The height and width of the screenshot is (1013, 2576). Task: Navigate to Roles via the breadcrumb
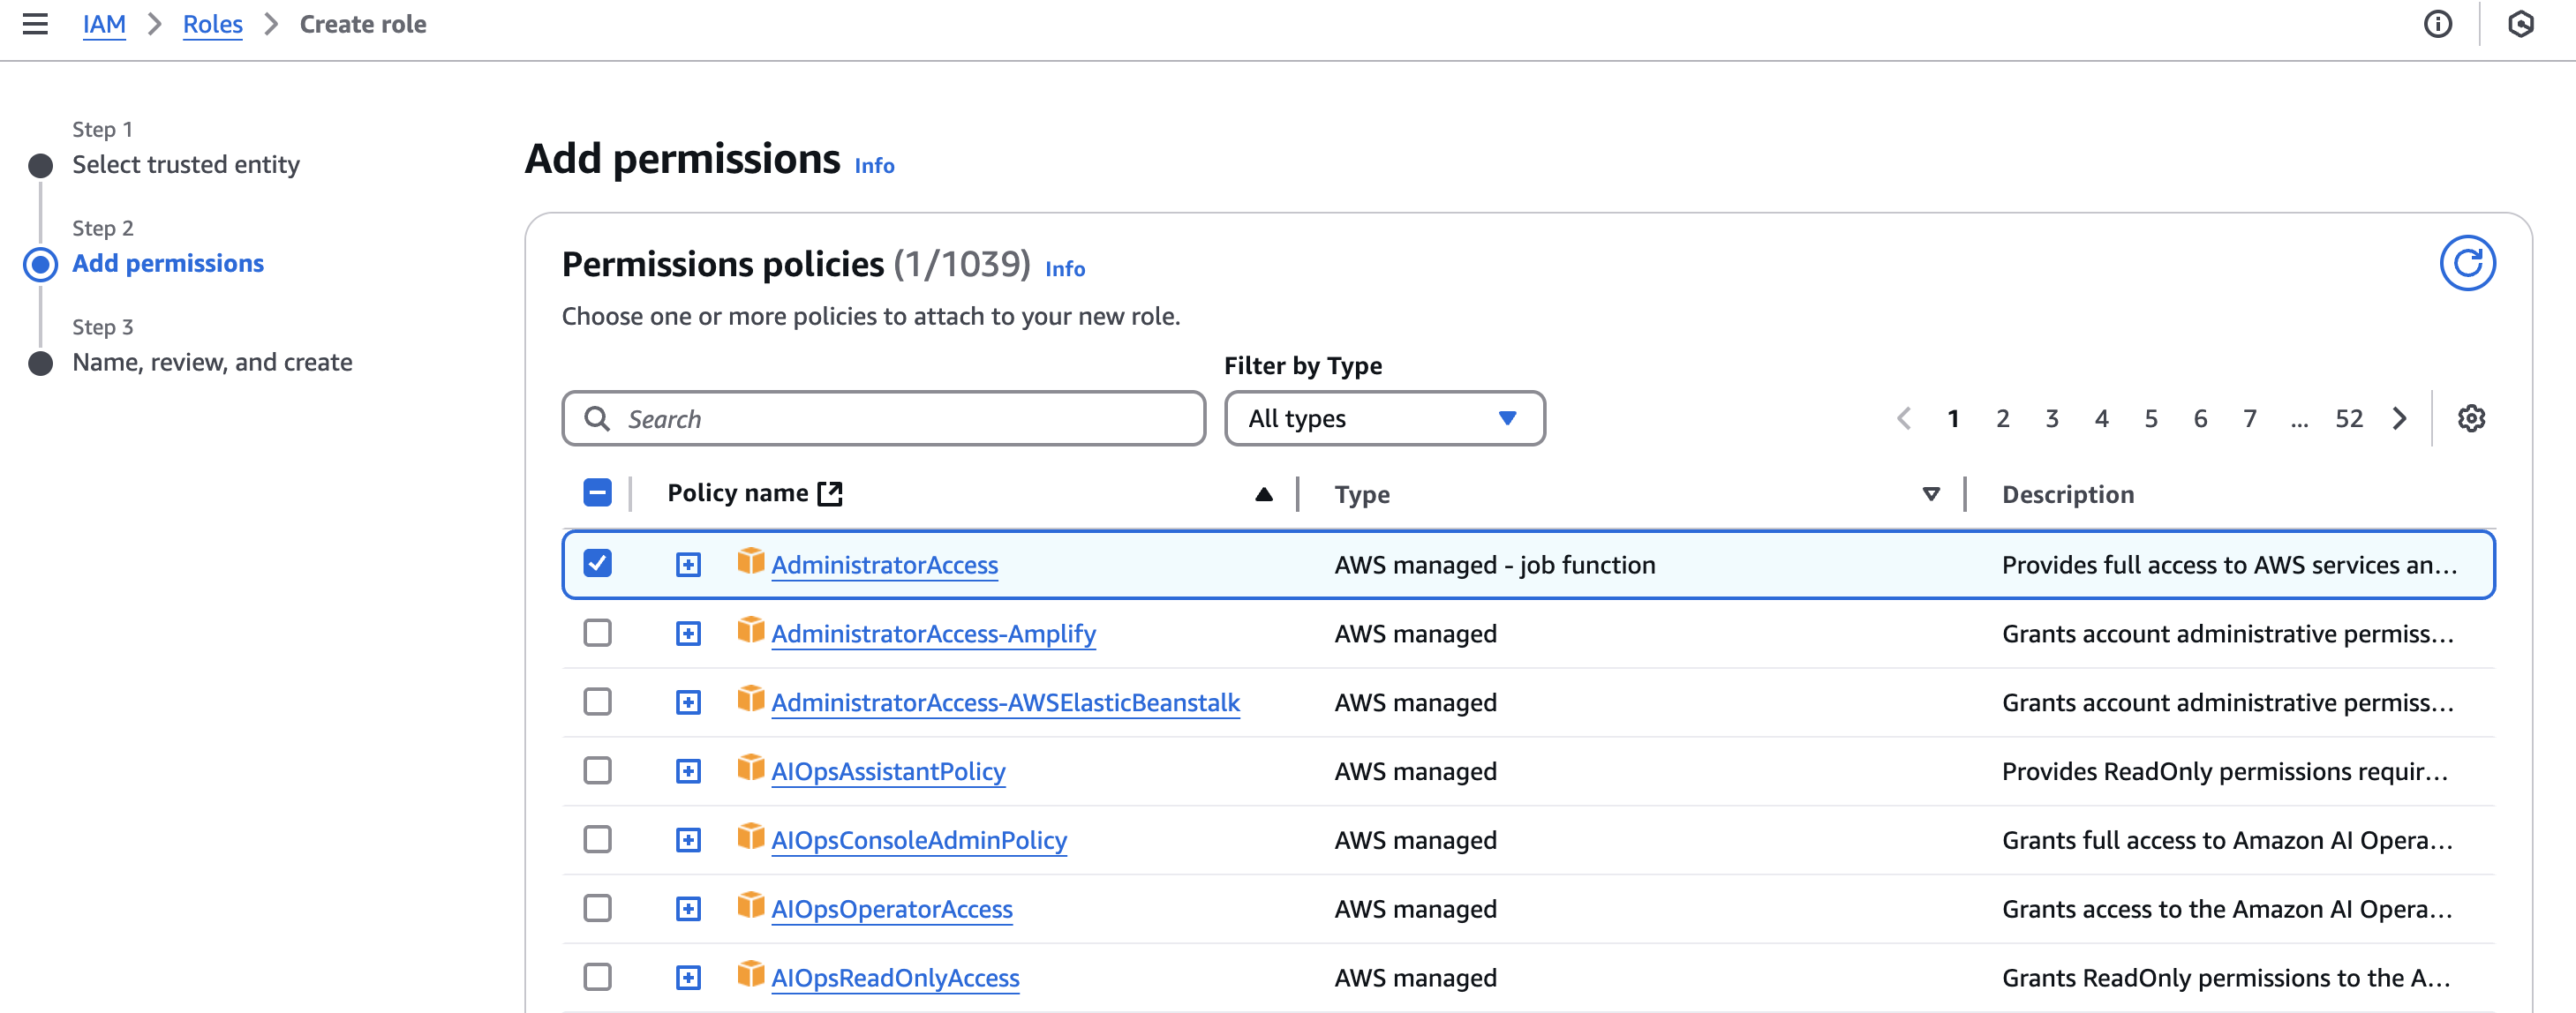[x=212, y=24]
